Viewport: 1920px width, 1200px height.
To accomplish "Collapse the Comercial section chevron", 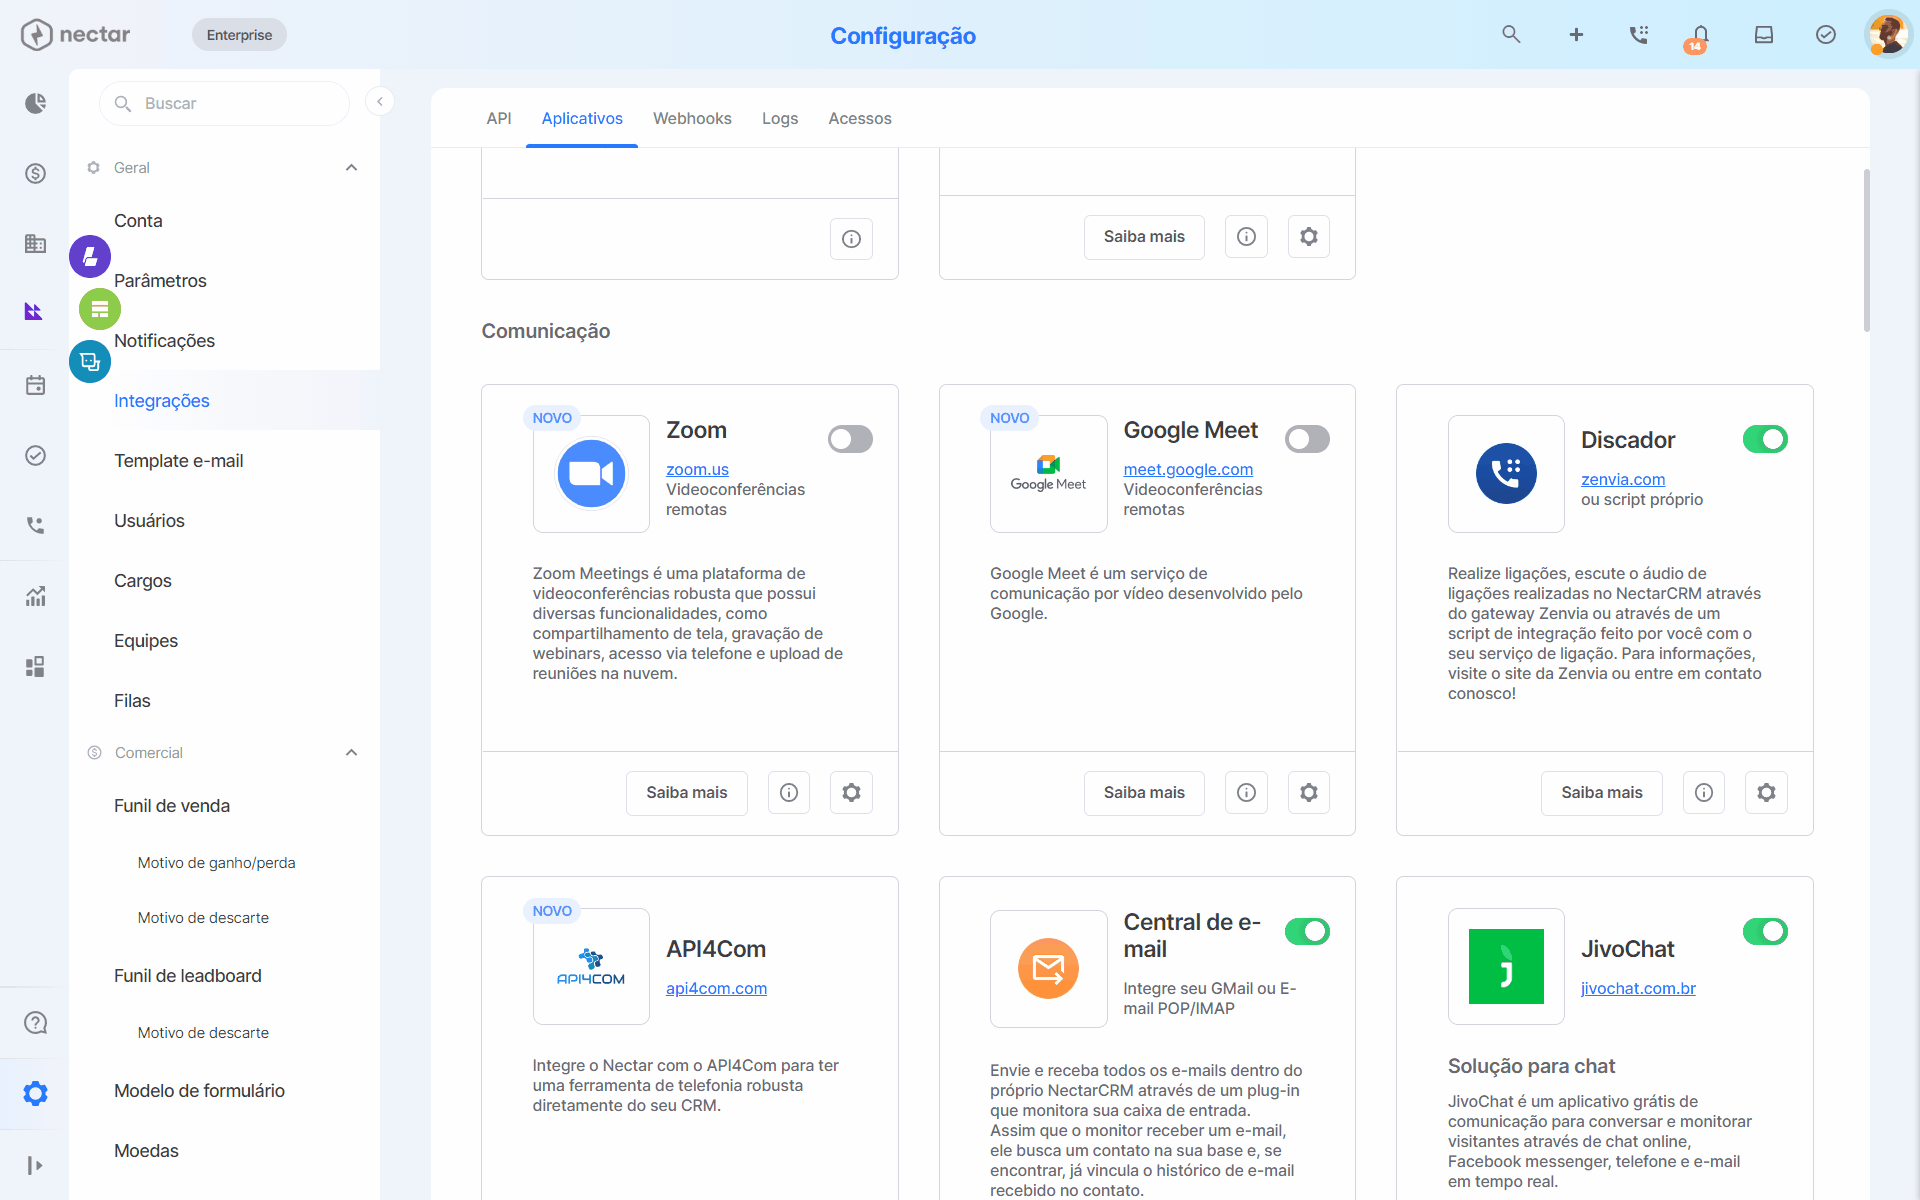I will coord(351,752).
